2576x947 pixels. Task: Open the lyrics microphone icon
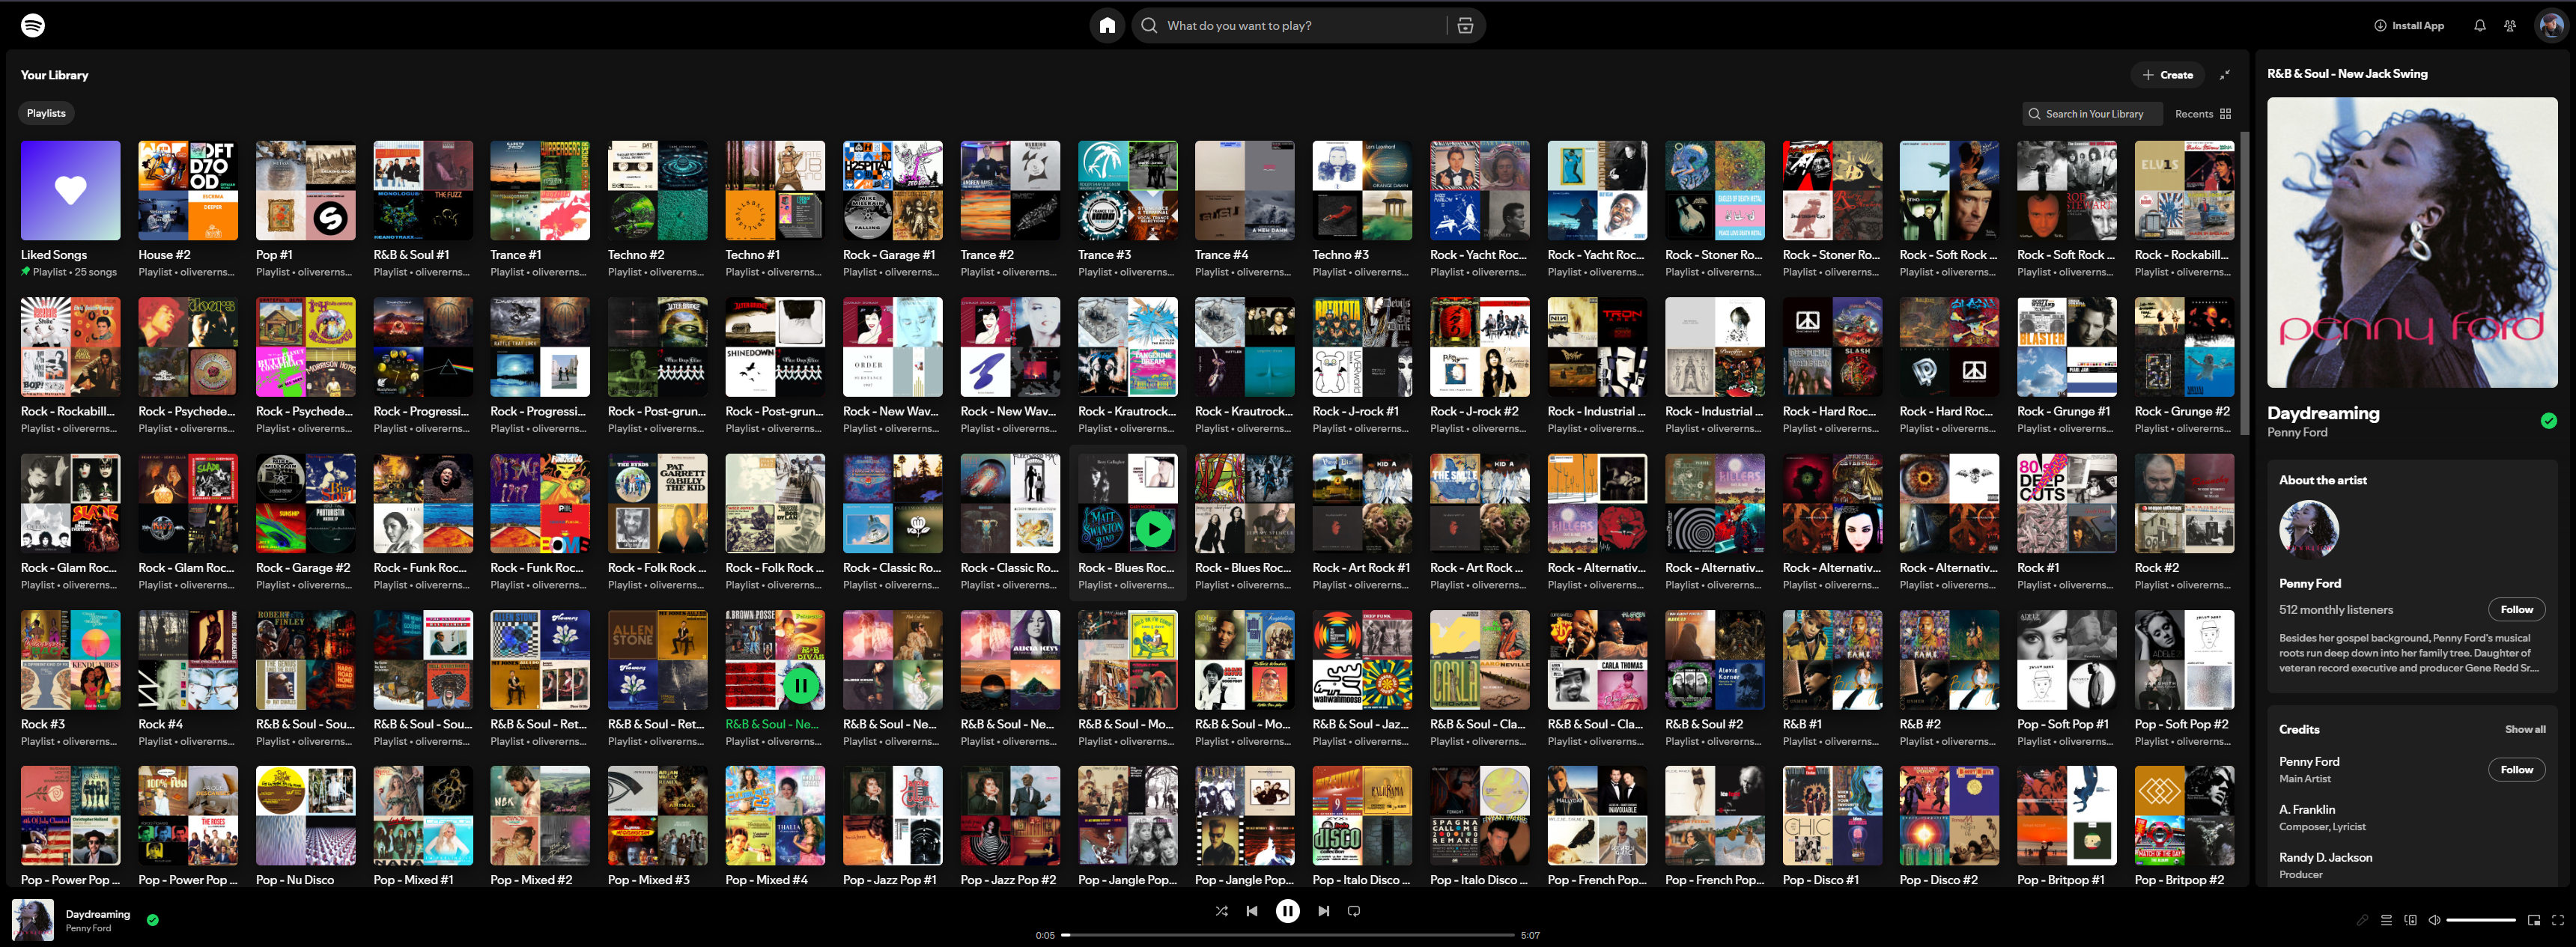click(x=2362, y=919)
